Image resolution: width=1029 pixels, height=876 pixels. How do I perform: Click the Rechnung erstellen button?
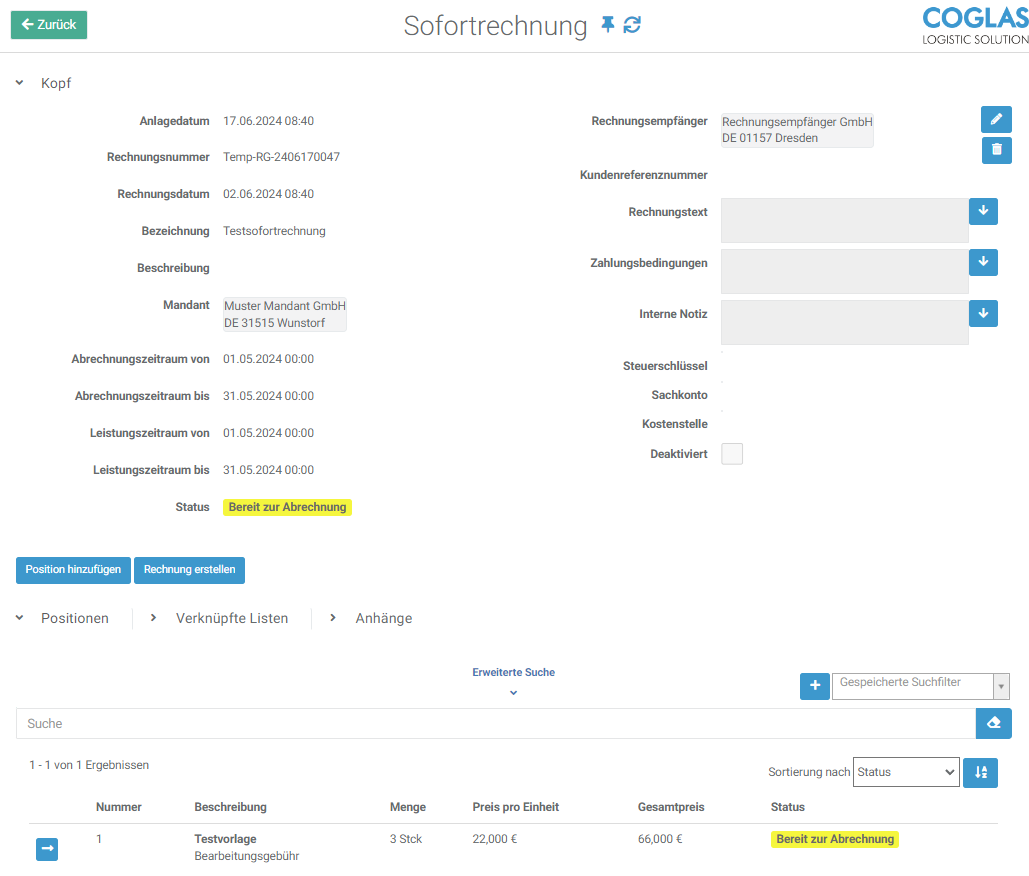coord(189,570)
